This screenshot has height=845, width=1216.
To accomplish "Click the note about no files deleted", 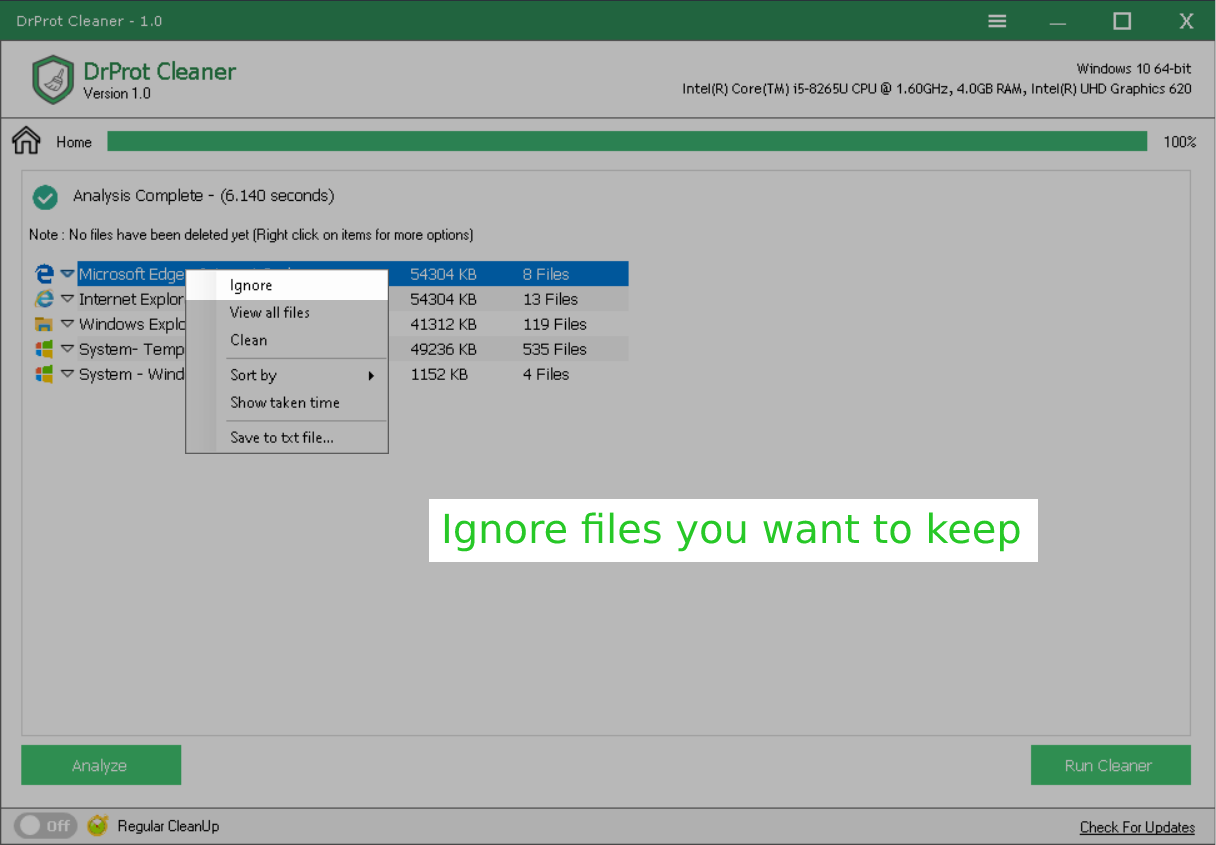I will (x=251, y=235).
